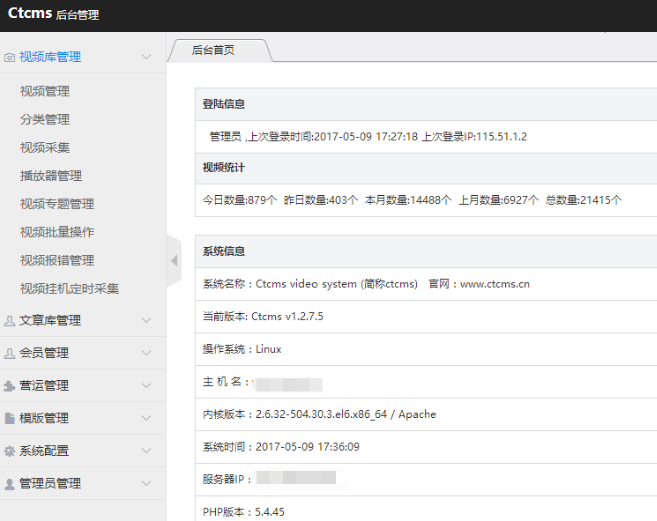Click 今日数量:879个 statistic

[x=240, y=200]
